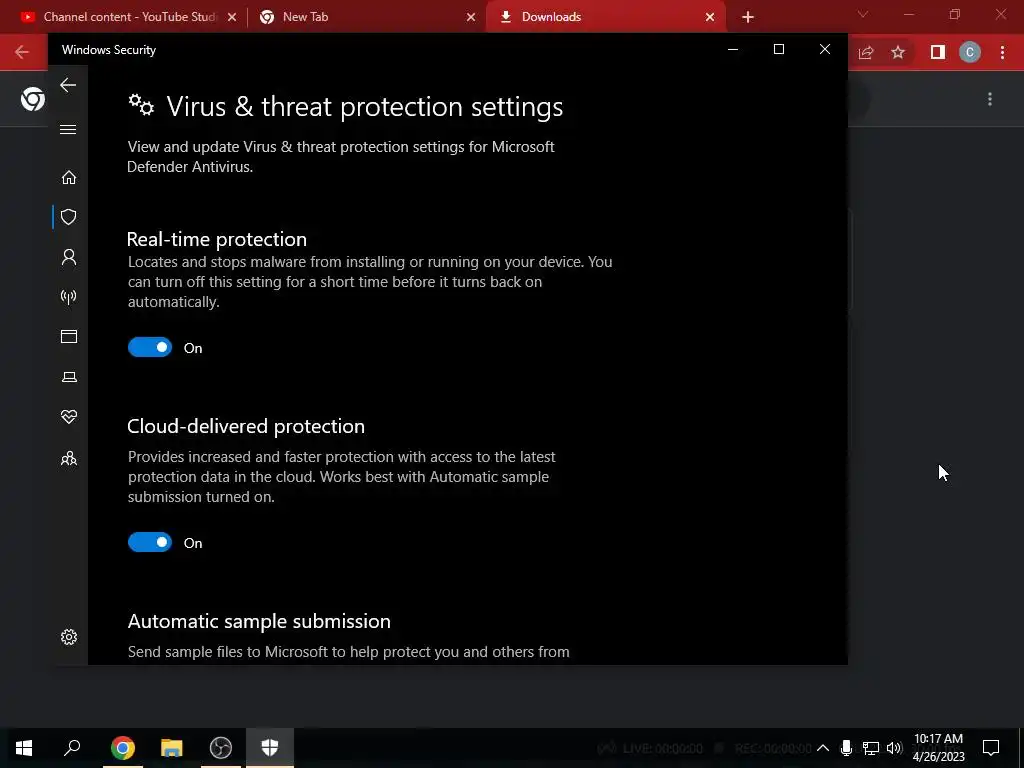Image resolution: width=1024 pixels, height=768 pixels.
Task: Toggle Chrome side panel icon
Action: click(x=938, y=52)
